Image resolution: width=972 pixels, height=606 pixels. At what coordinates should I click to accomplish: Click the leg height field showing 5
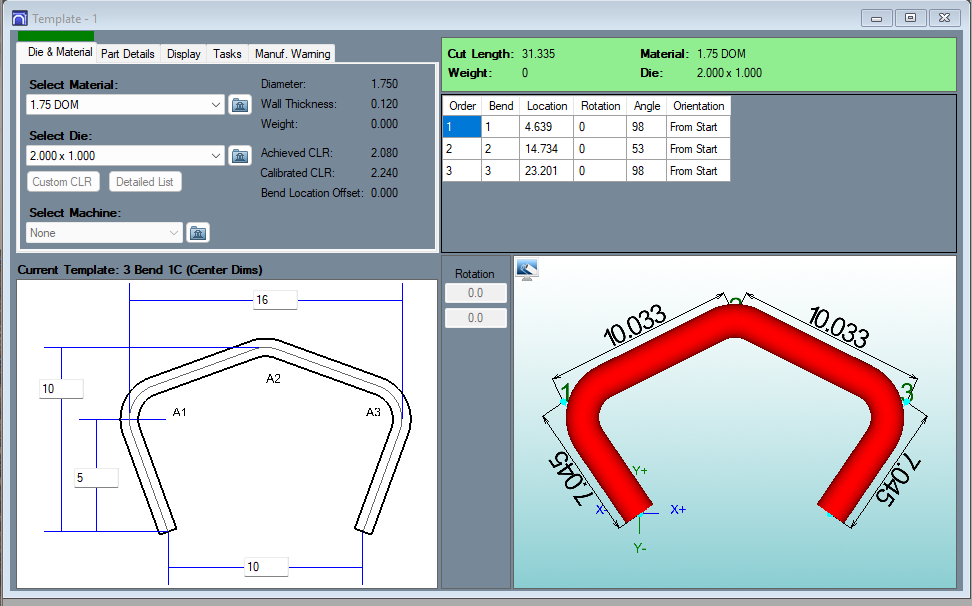(x=96, y=478)
